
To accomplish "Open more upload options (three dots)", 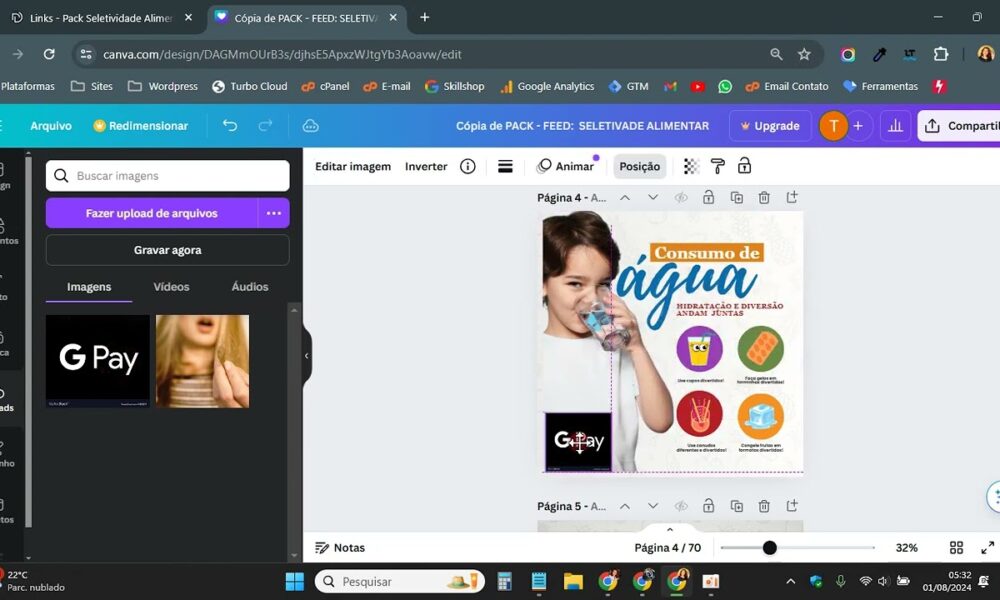I will click(274, 213).
